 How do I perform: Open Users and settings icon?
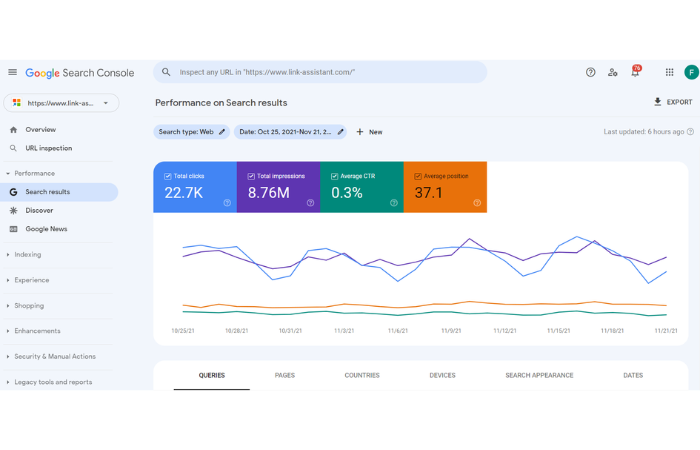[612, 72]
